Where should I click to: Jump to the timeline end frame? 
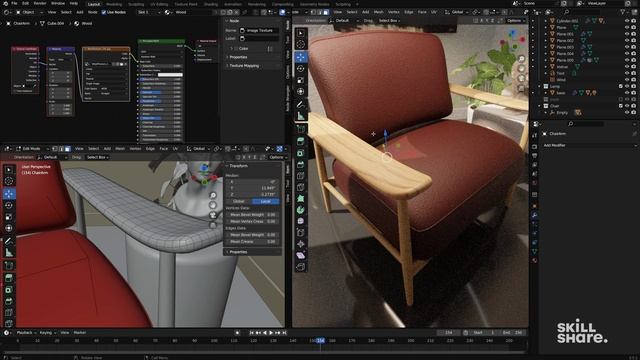[284, 333]
